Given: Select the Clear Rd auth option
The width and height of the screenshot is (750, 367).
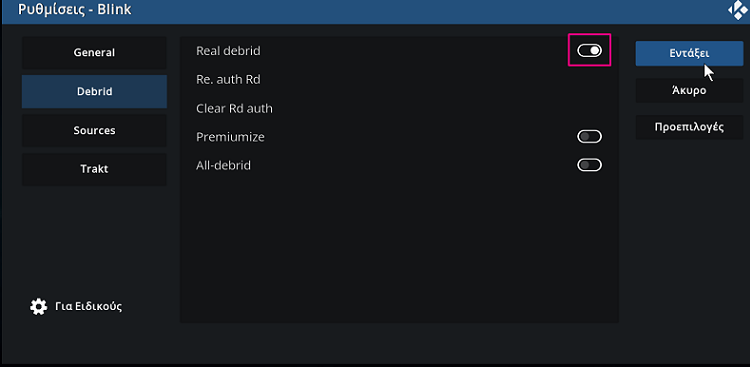Looking at the screenshot, I should click(399, 109).
